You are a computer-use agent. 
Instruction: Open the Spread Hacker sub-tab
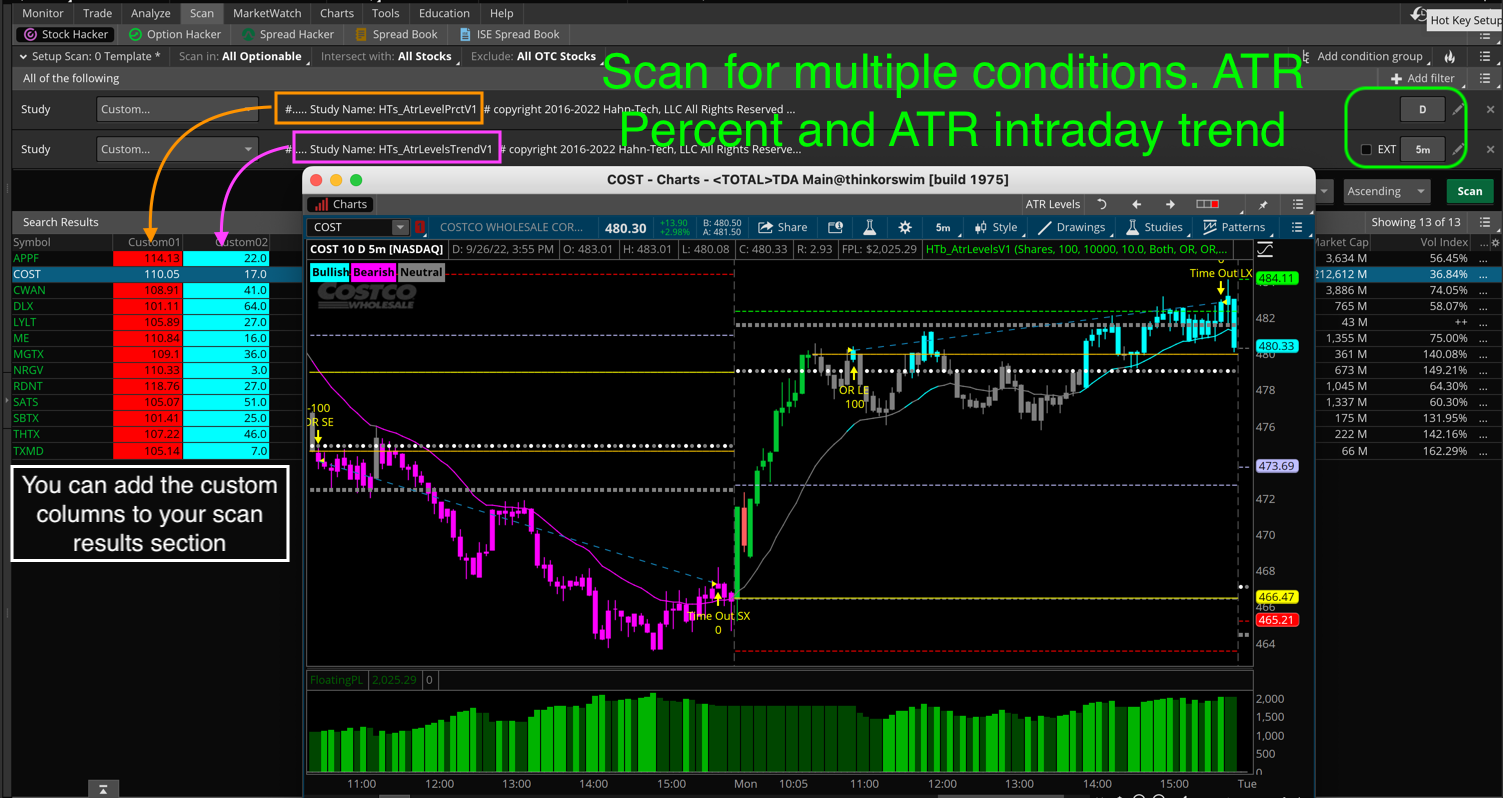(x=287, y=34)
